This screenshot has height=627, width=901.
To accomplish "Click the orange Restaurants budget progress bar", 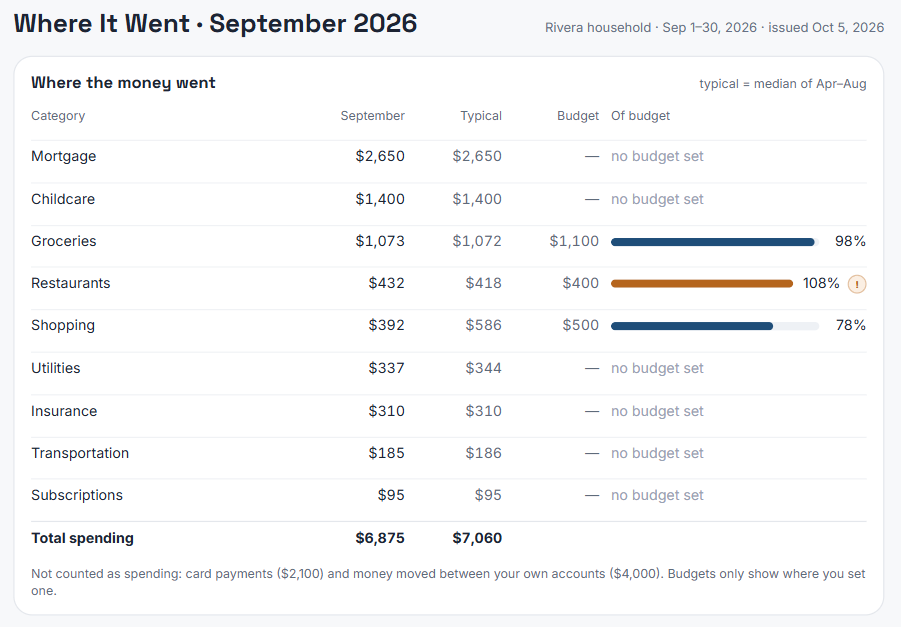I will [x=702, y=284].
